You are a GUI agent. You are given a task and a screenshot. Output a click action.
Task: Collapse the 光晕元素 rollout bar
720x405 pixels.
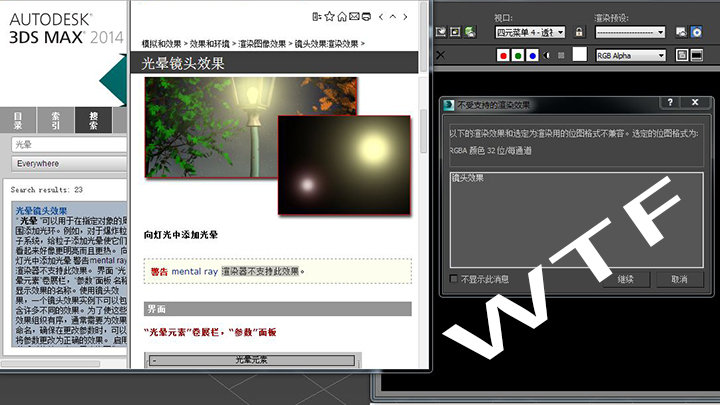(252, 360)
